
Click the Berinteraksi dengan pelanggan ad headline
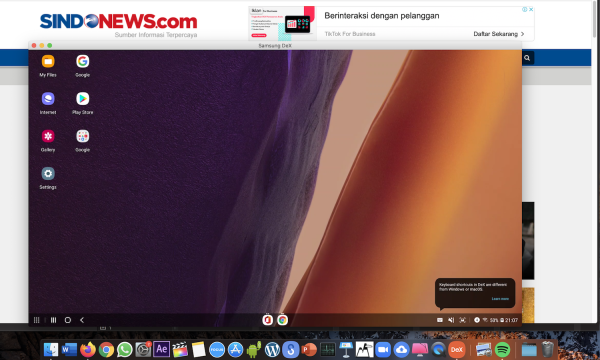382,16
